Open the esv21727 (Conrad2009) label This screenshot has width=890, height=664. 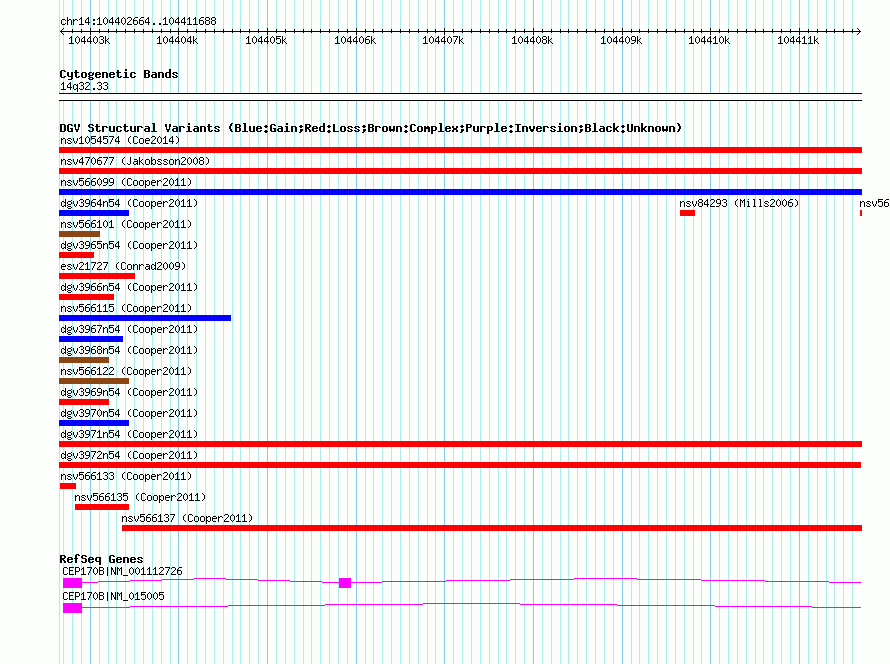point(123,266)
